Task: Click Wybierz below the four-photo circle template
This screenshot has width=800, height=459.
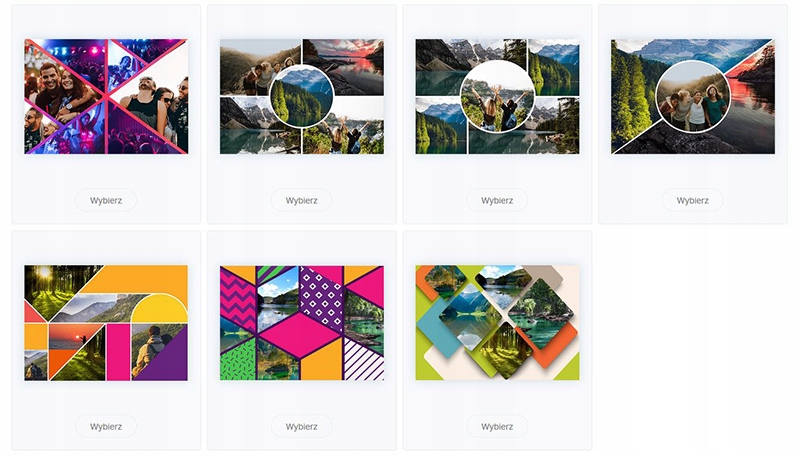Action: [302, 200]
